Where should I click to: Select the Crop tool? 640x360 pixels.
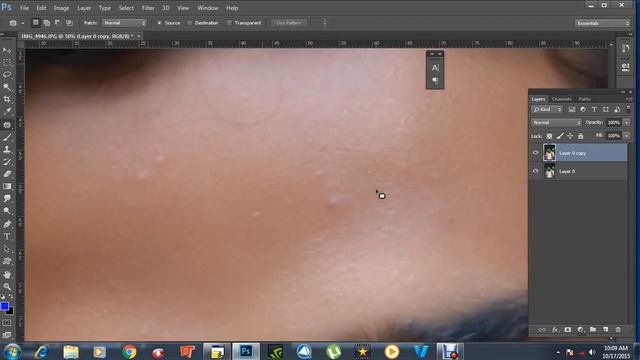[7, 100]
